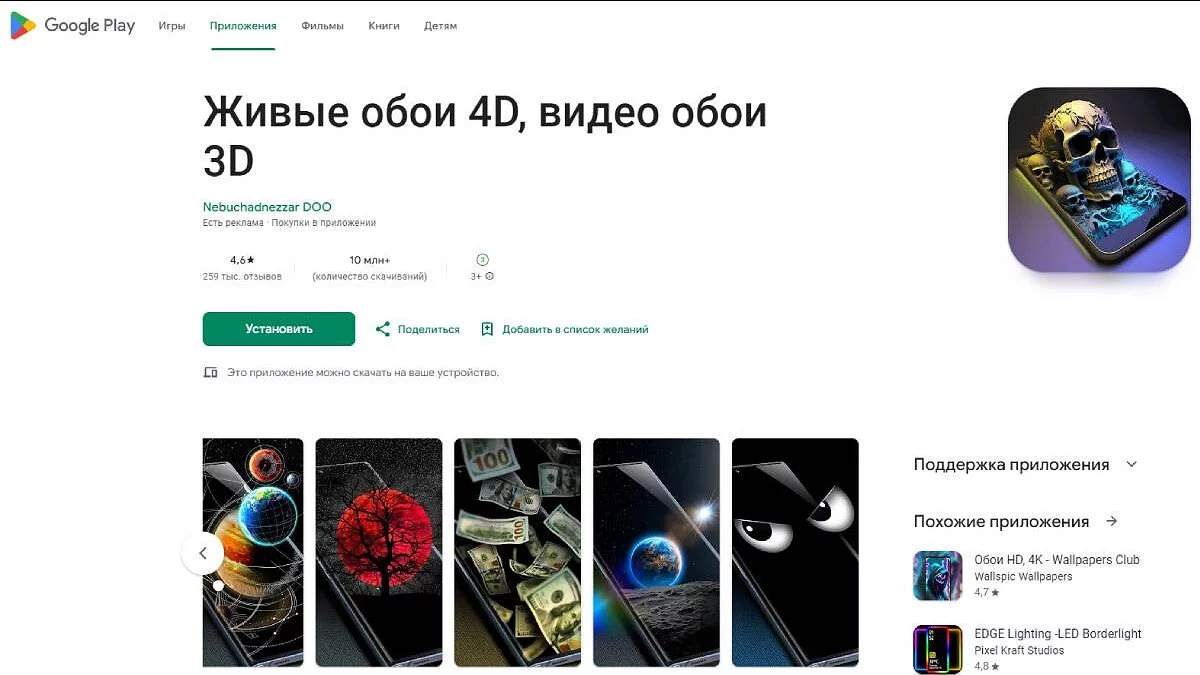Click the green Установить button
This screenshot has height=675, width=1200.
pyautogui.click(x=279, y=329)
